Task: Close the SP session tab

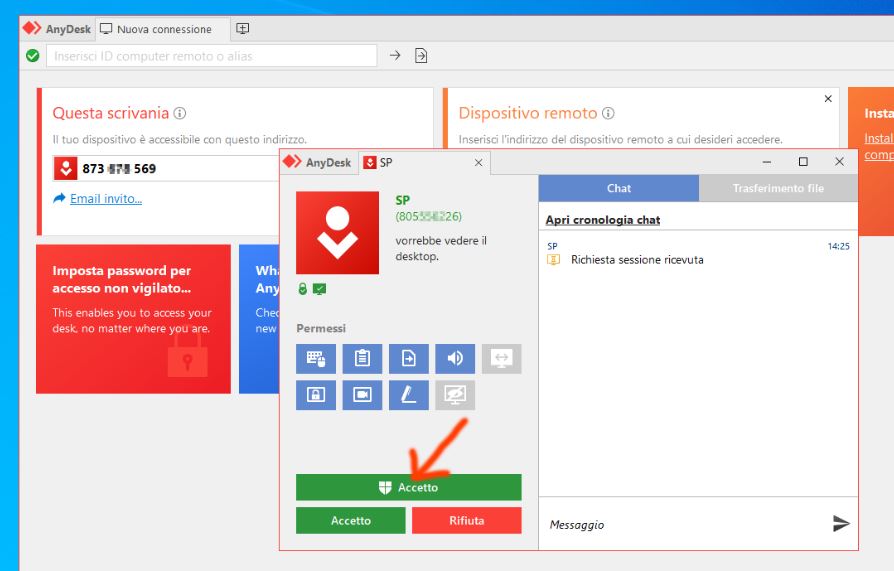Action: [478, 163]
